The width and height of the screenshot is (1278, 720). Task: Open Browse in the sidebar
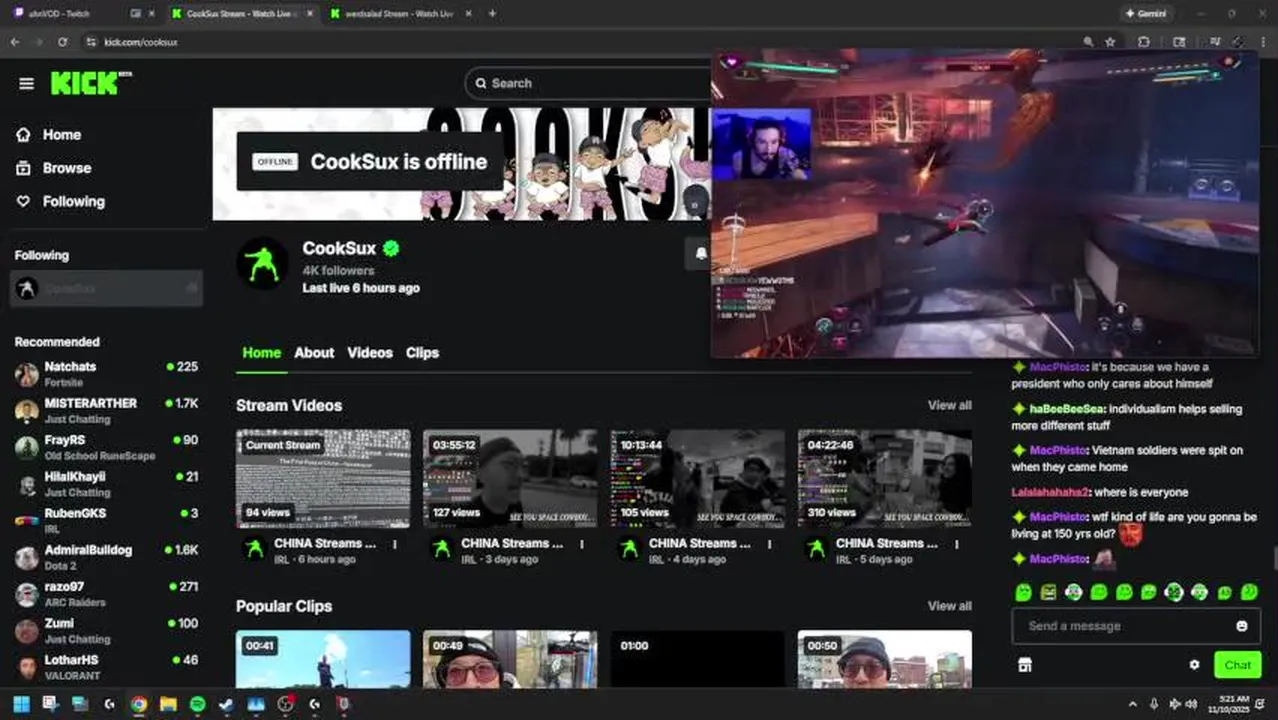tap(66, 168)
